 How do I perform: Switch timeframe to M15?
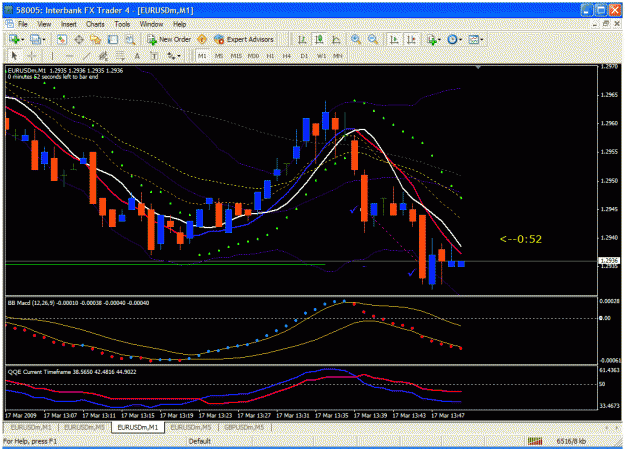coord(236,56)
